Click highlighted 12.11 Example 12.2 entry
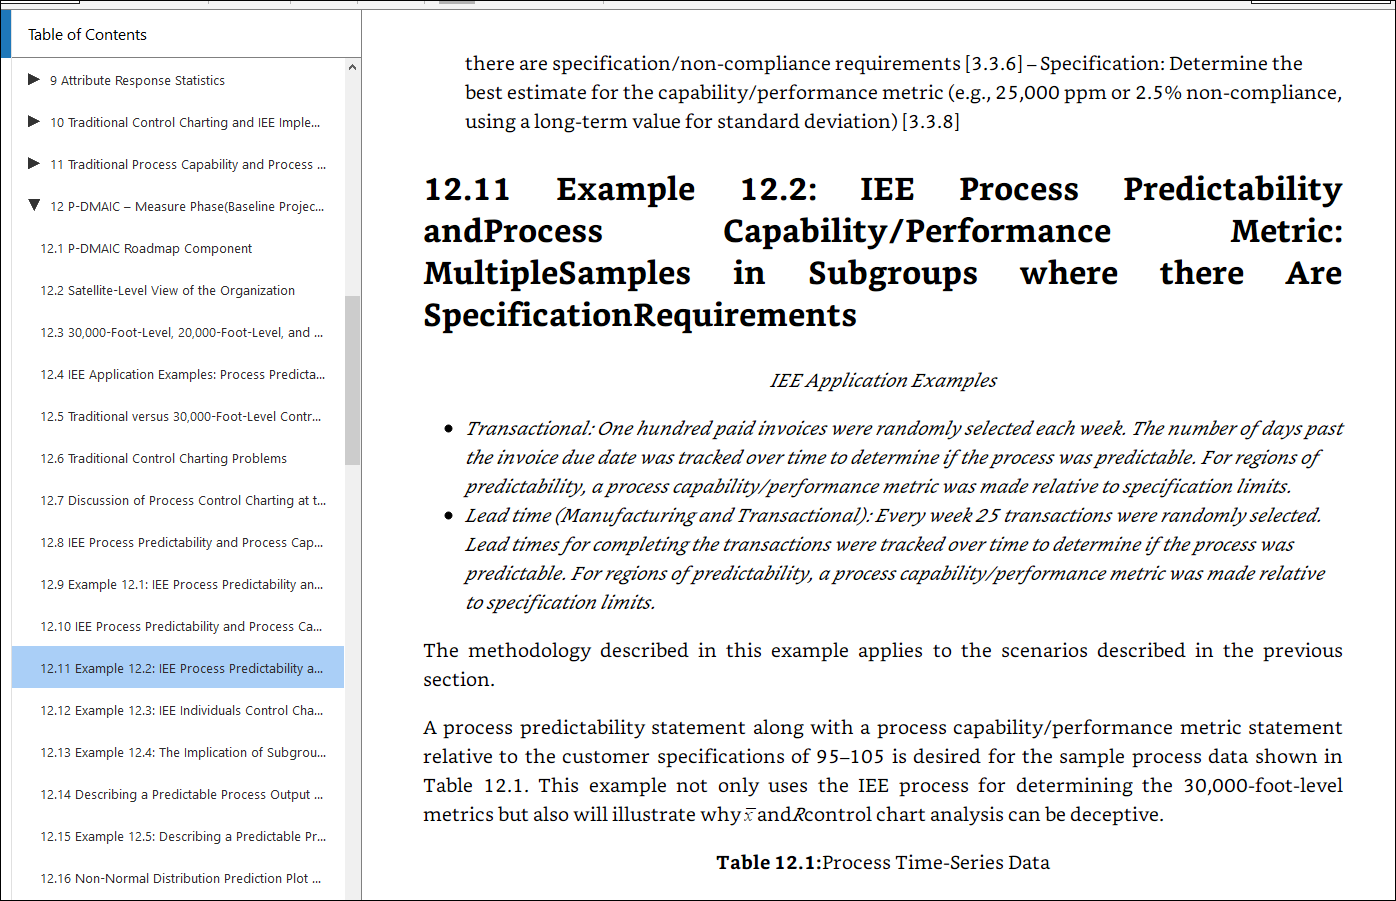The width and height of the screenshot is (1396, 901). [181, 668]
